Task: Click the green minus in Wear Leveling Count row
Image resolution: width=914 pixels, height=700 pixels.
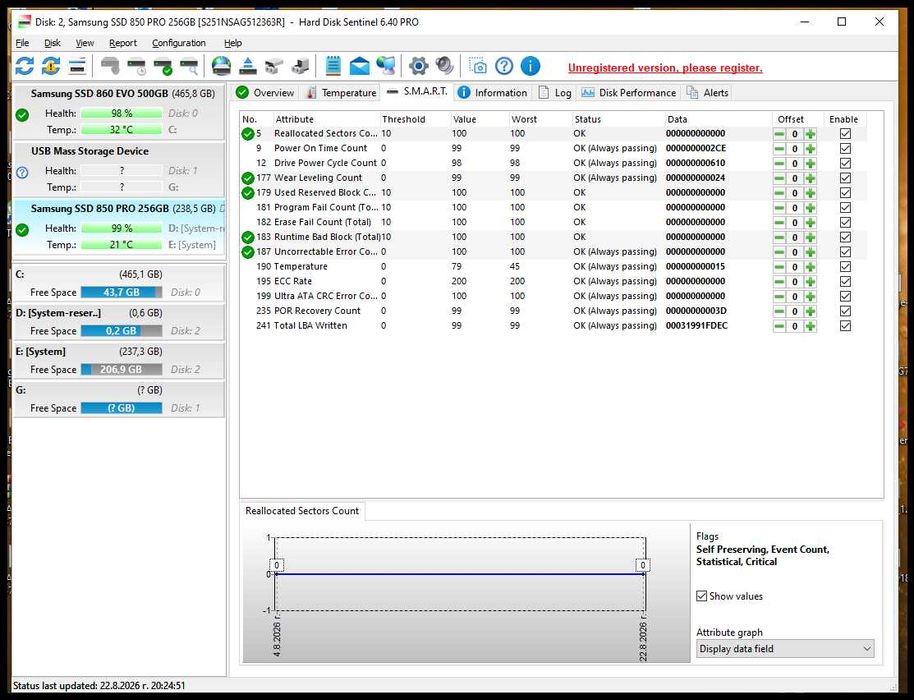Action: pos(779,178)
